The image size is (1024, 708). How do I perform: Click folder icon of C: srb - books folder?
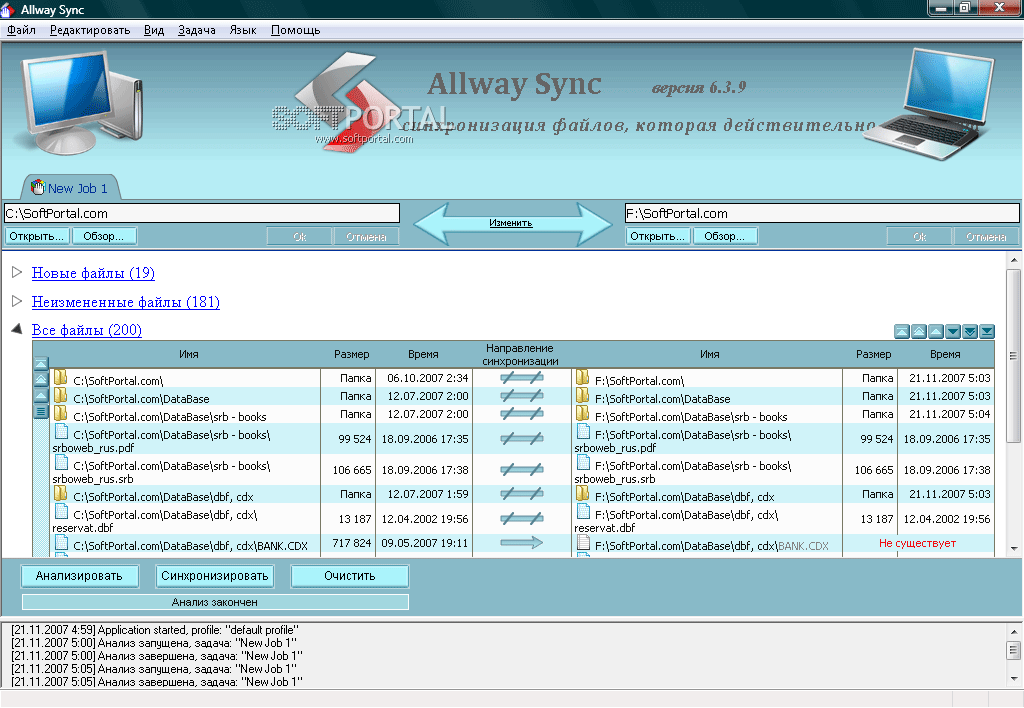coord(61,413)
